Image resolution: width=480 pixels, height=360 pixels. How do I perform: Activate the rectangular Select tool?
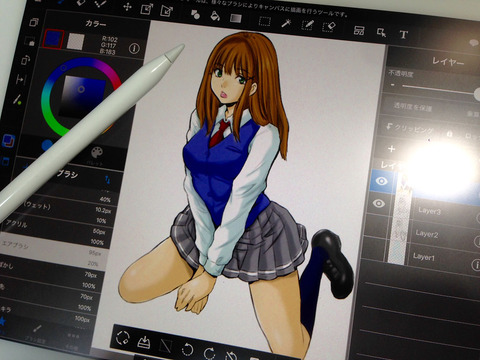tap(265, 21)
